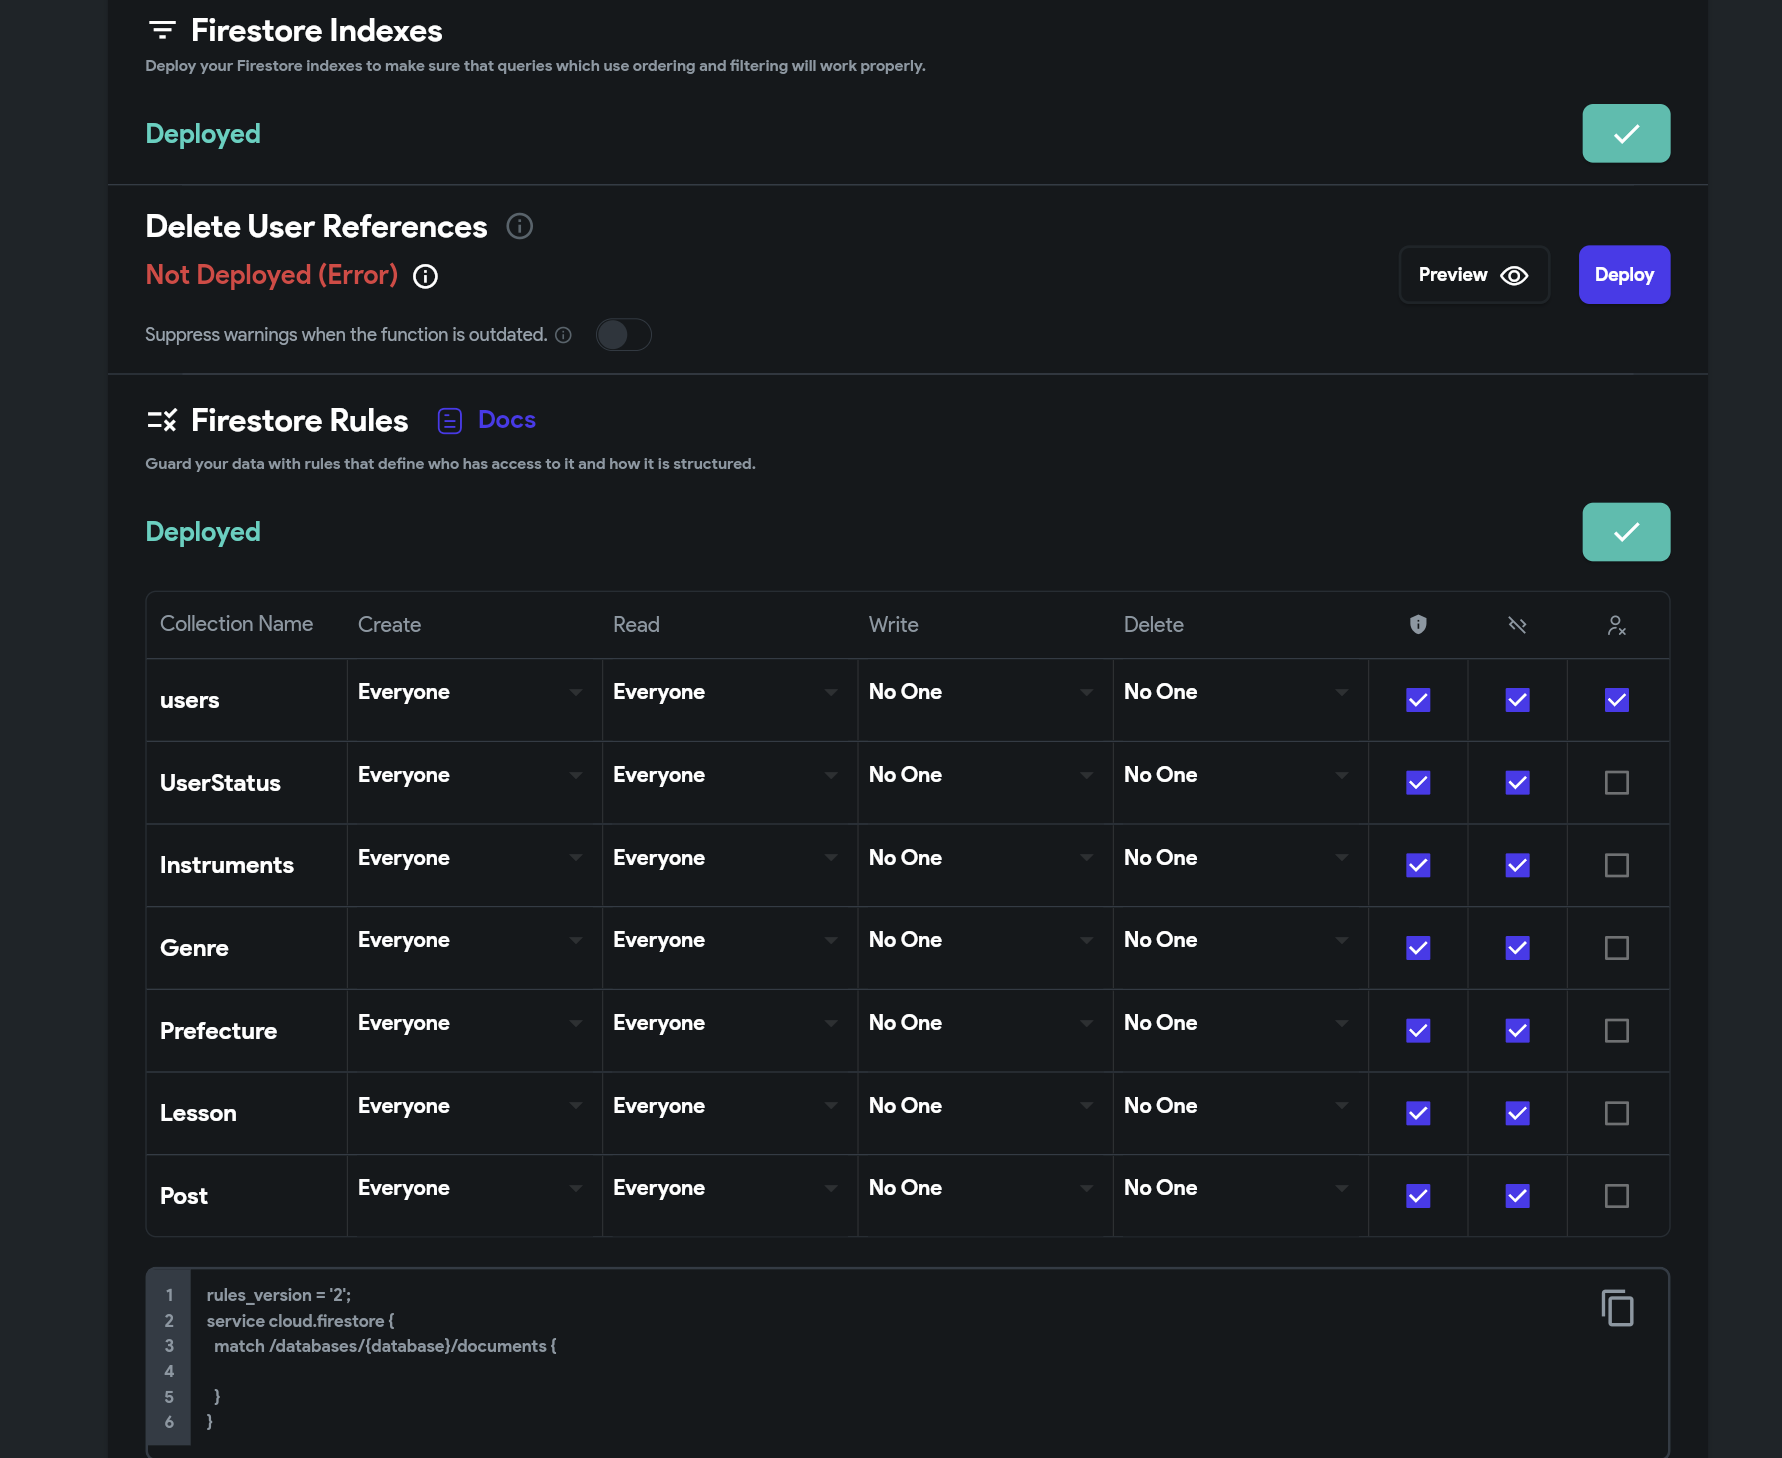
Task: Click the user-removed icon column header
Action: (x=1616, y=625)
